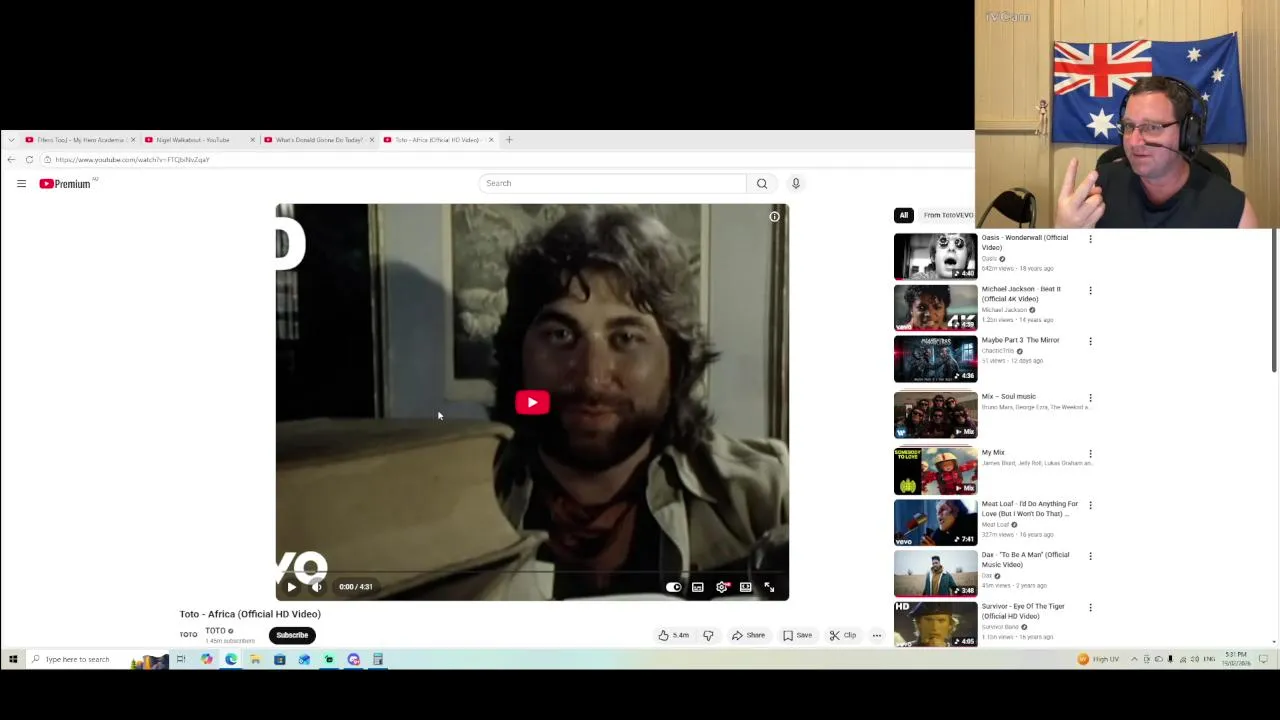Create a clip with the Clip button

point(843,635)
